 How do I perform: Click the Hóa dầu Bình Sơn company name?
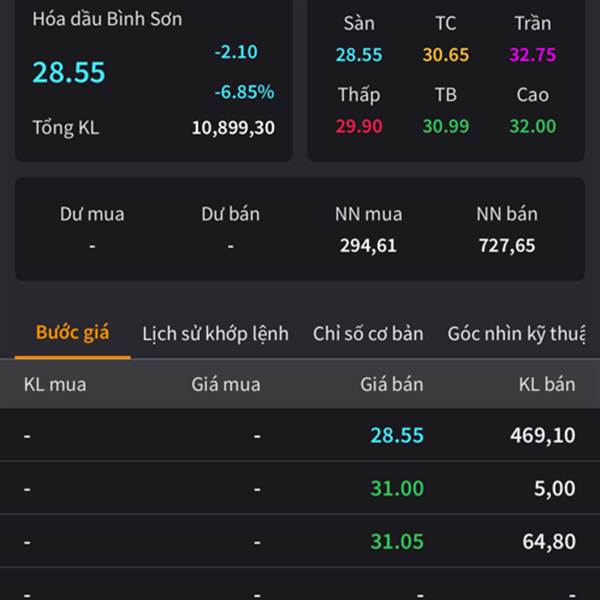pos(107,19)
